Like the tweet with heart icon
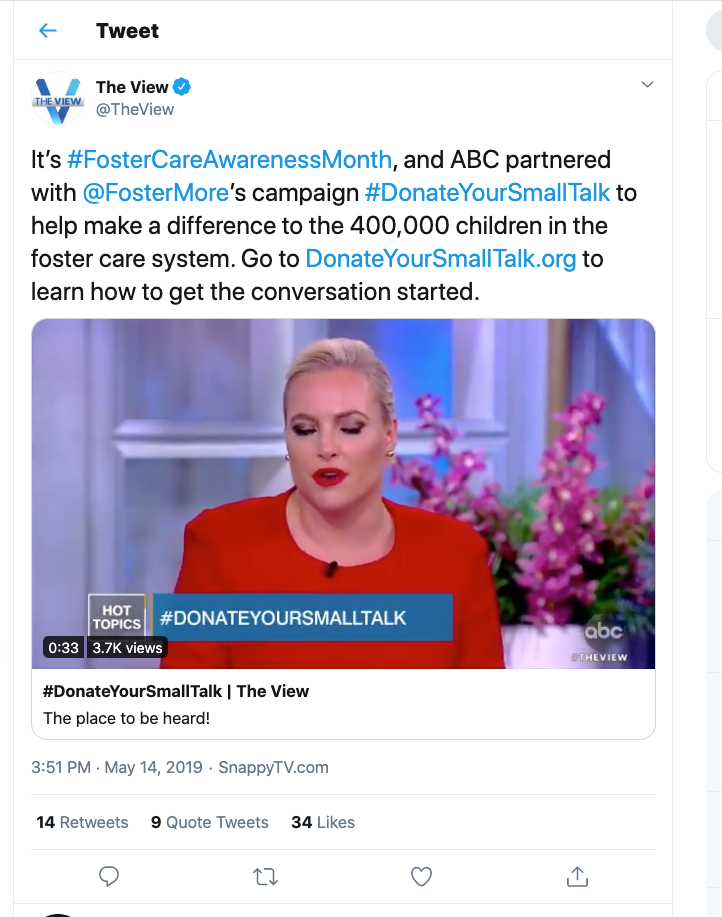The width and height of the screenshot is (722, 917). 421,876
